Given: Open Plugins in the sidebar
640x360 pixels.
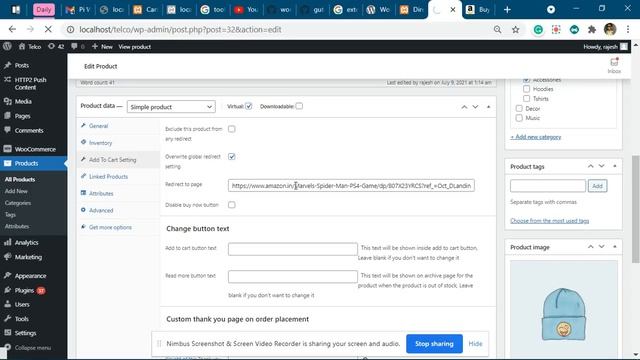Looking at the screenshot, I should (x=24, y=290).
